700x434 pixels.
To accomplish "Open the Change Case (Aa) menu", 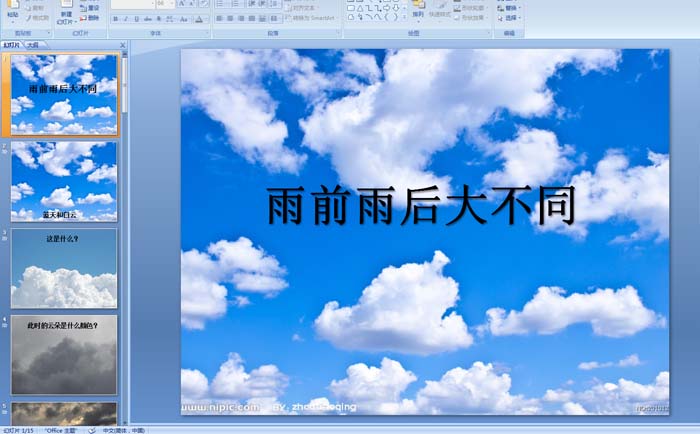I will point(183,19).
